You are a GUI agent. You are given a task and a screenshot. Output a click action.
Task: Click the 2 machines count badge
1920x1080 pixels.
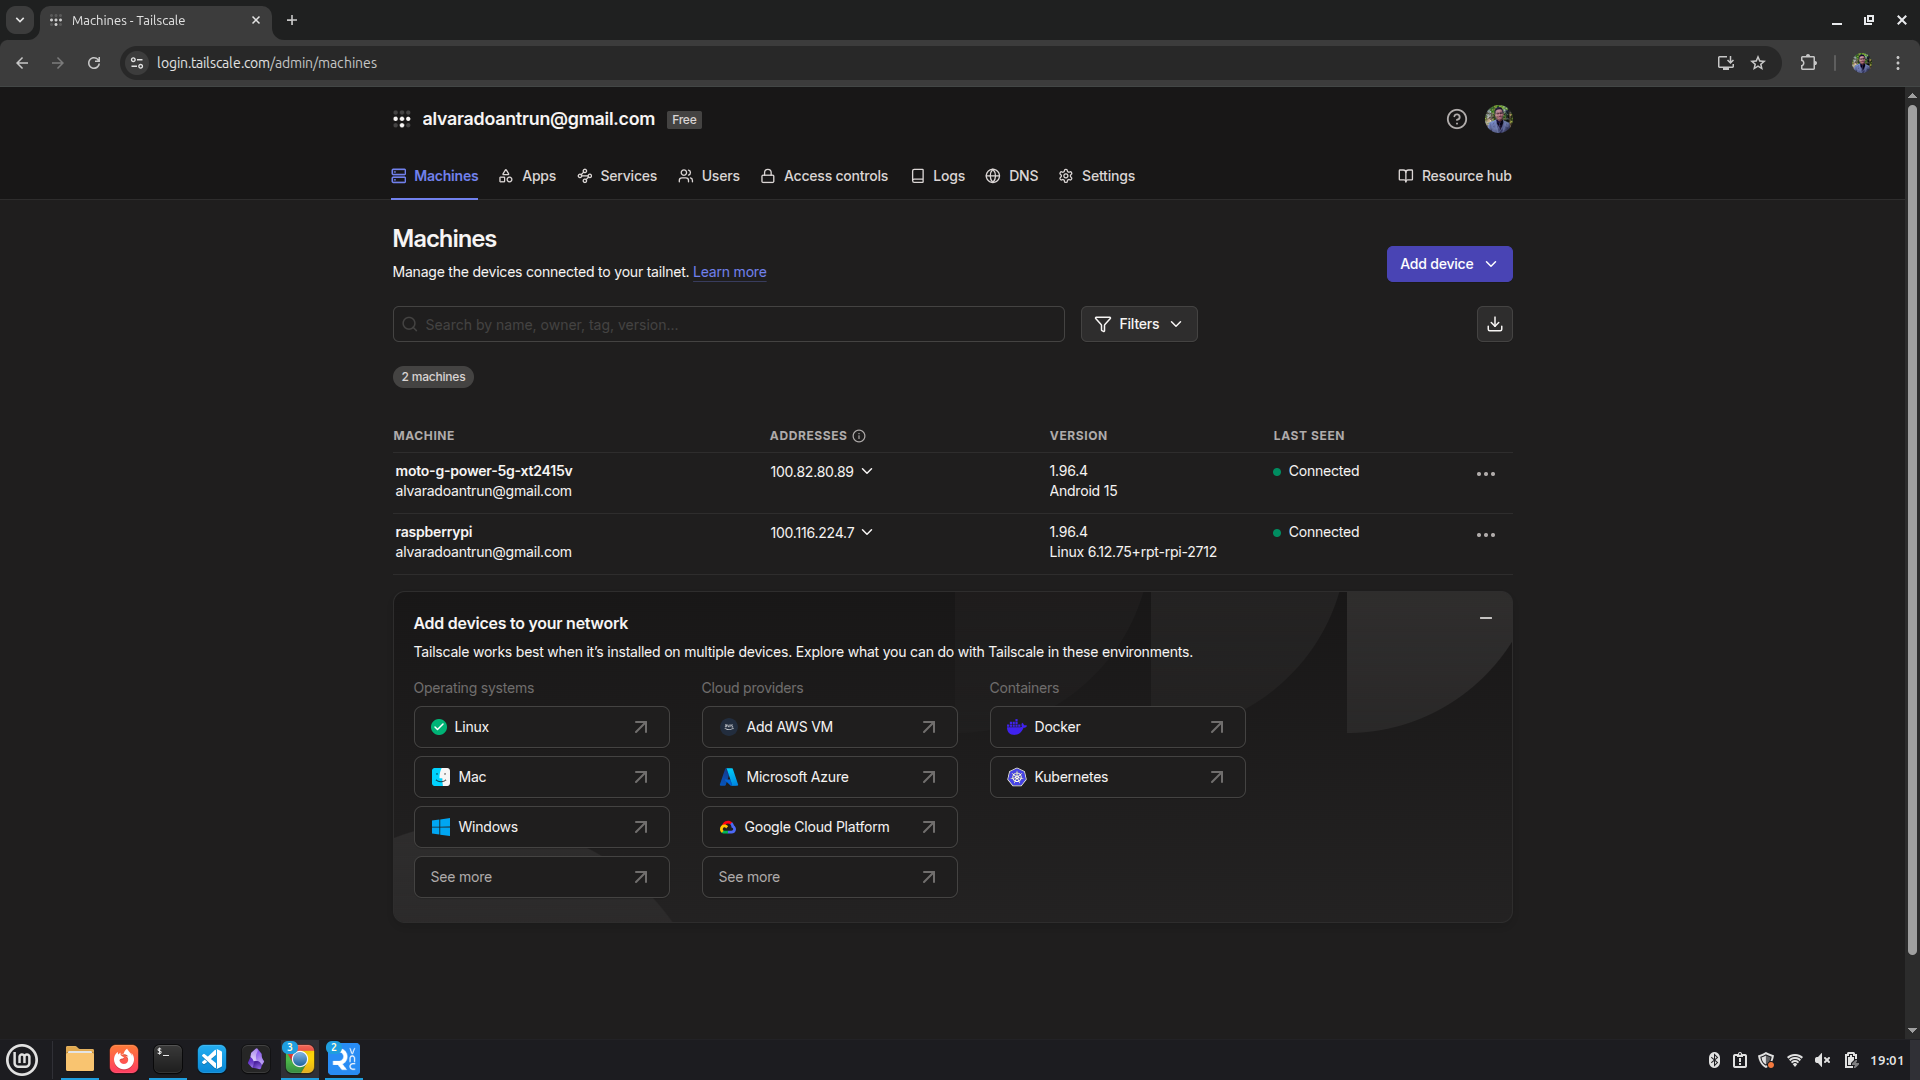click(433, 377)
